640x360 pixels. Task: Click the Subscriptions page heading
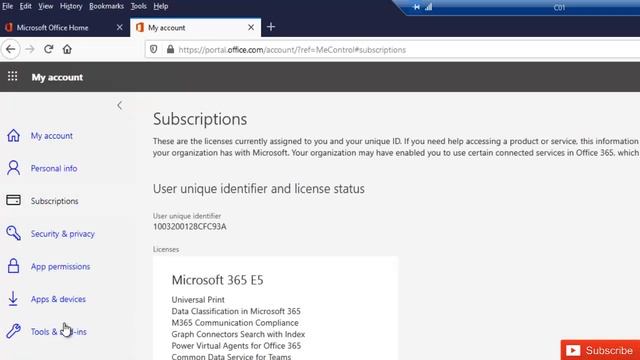click(200, 119)
